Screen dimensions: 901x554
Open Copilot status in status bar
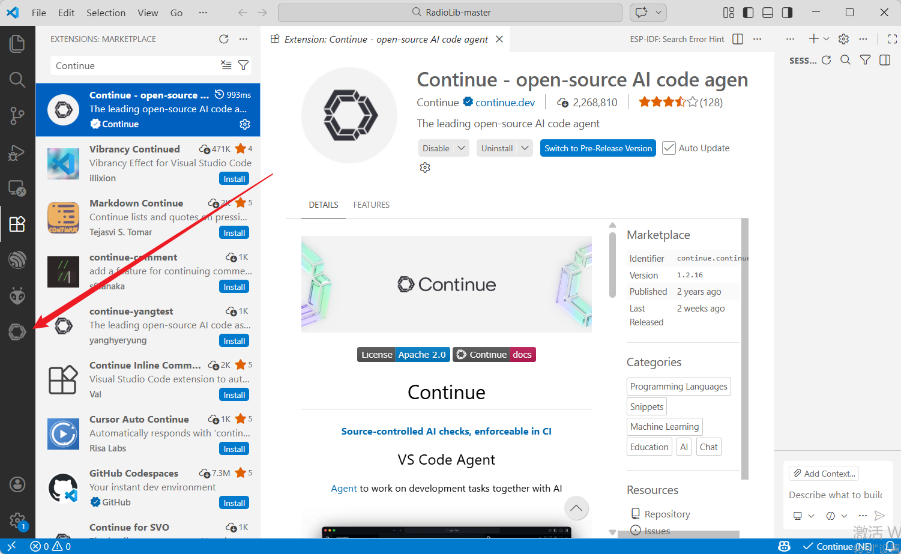(784, 546)
